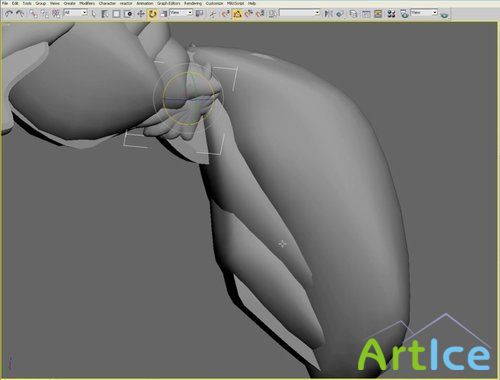Viewport: 500px width, 380px height.
Task: Open the render type 'View' dropdown
Action: [x=424, y=13]
